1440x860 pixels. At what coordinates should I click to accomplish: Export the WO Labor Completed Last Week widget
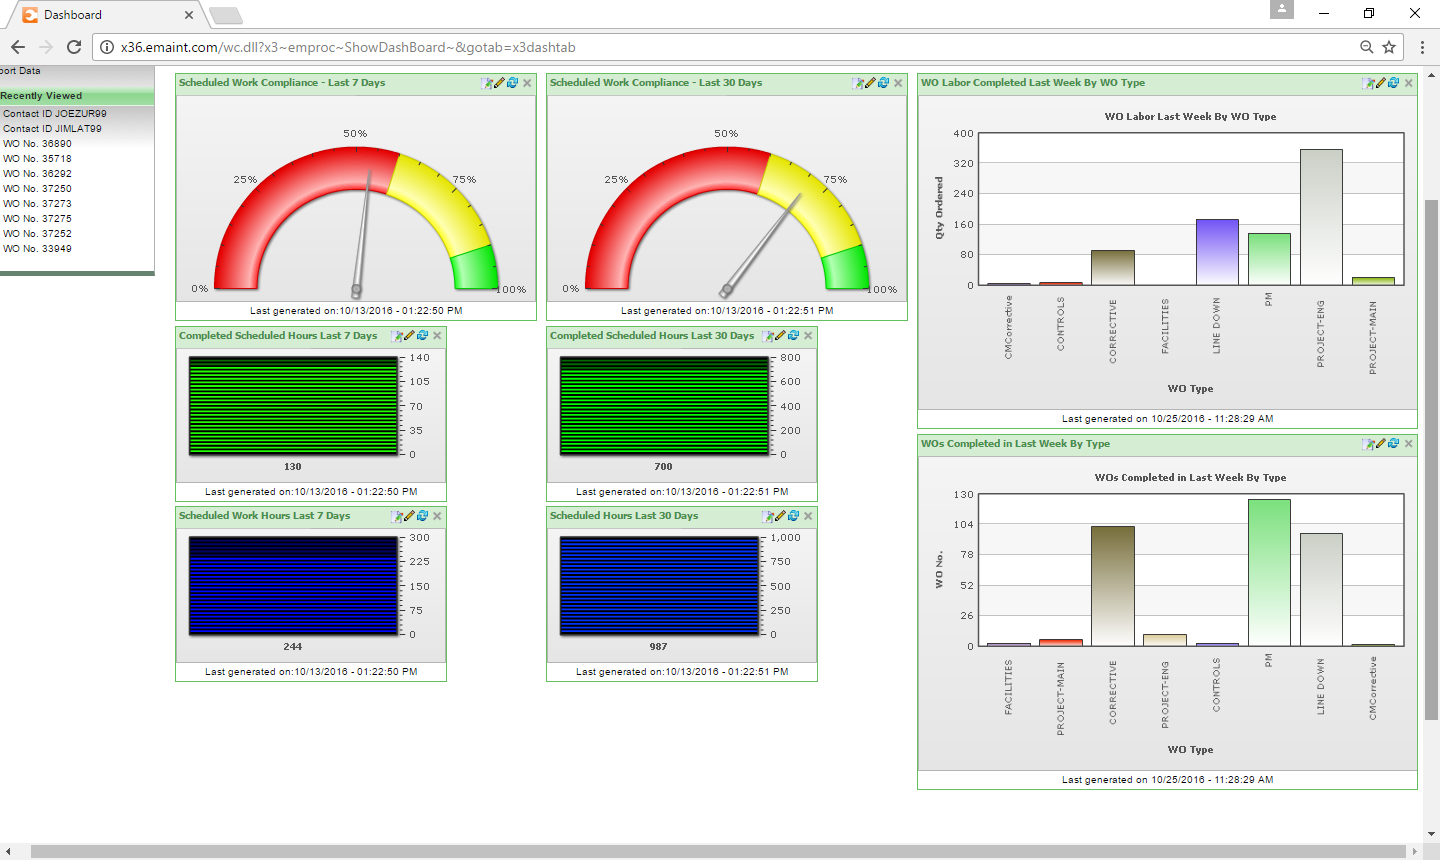point(1368,83)
